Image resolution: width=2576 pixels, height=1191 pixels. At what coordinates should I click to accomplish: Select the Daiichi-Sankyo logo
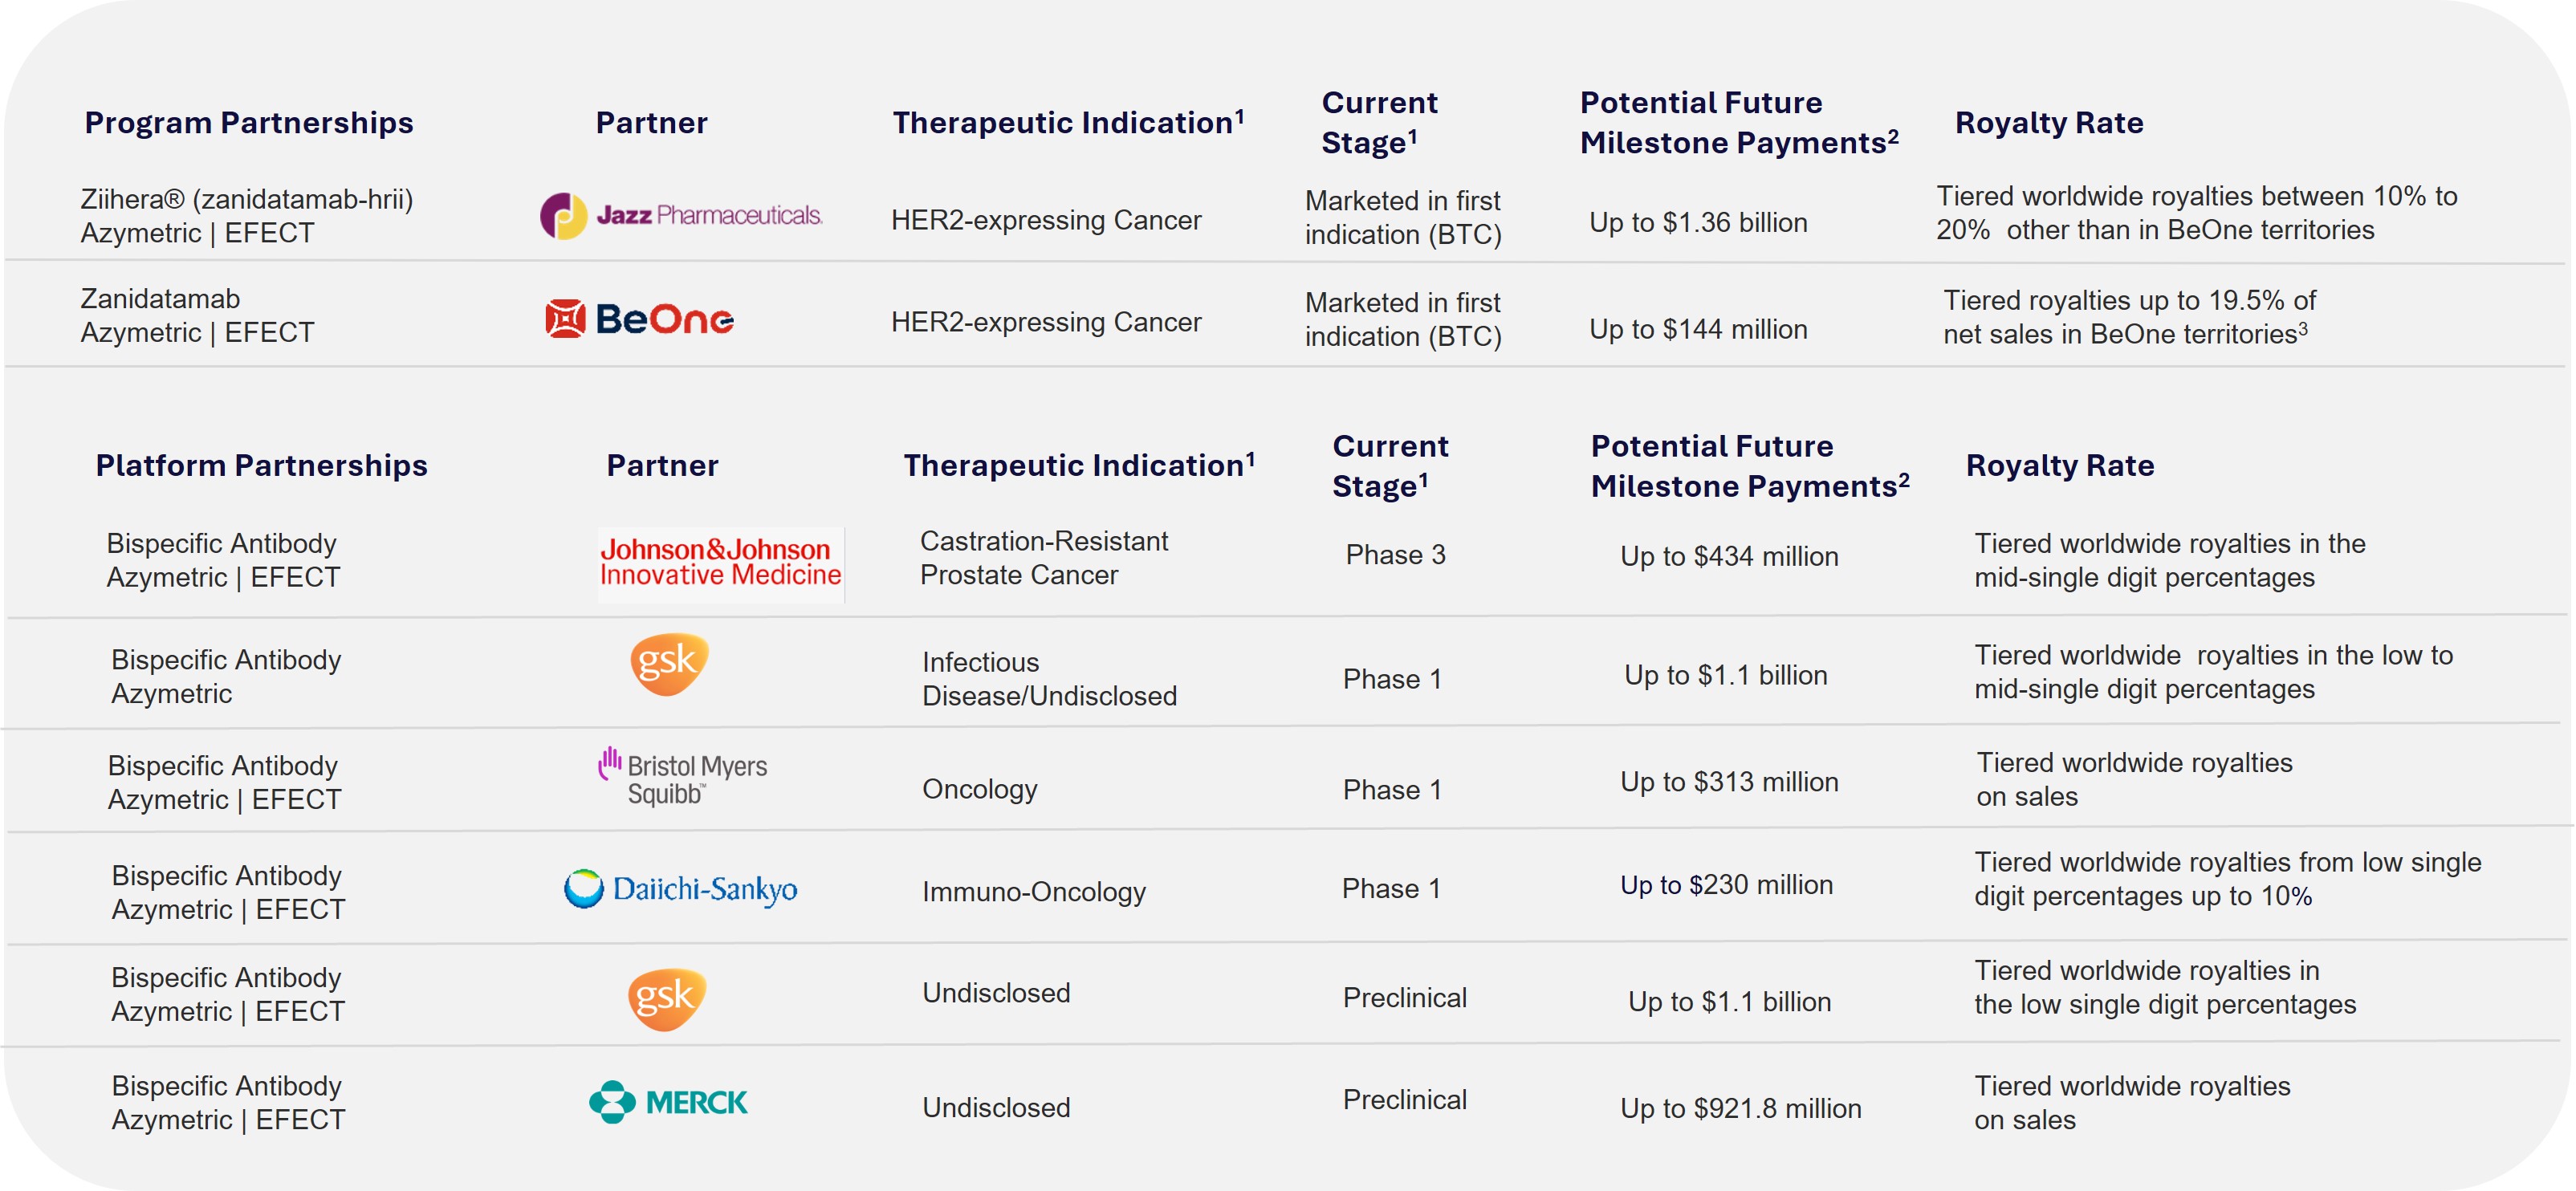pyautogui.click(x=681, y=888)
